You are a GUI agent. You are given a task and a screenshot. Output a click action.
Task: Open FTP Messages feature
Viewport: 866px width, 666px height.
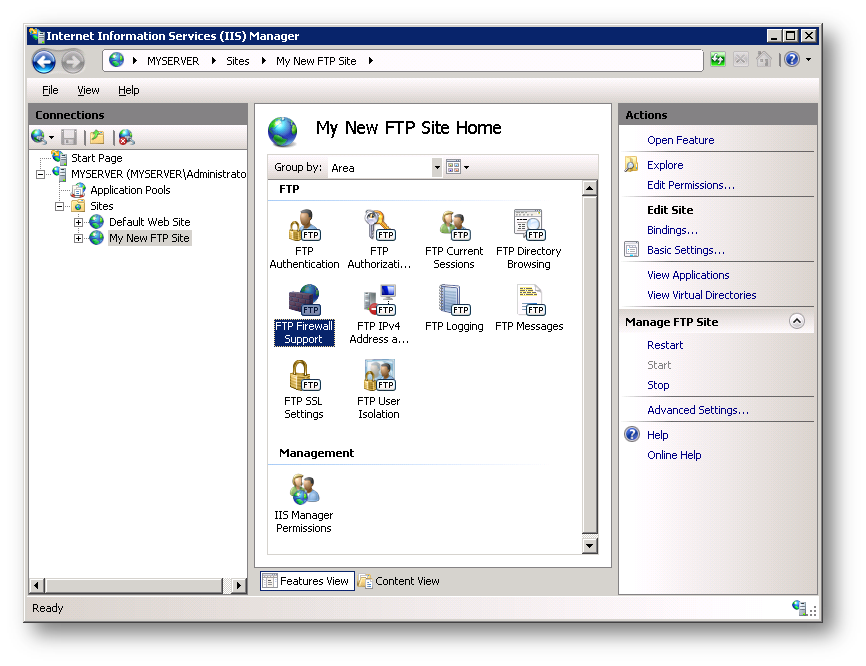click(x=529, y=308)
